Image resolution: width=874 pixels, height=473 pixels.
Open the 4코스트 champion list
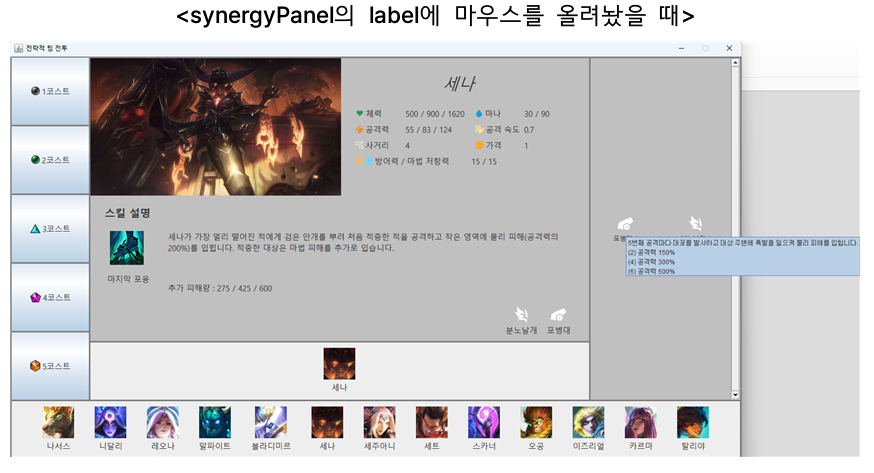click(x=50, y=298)
